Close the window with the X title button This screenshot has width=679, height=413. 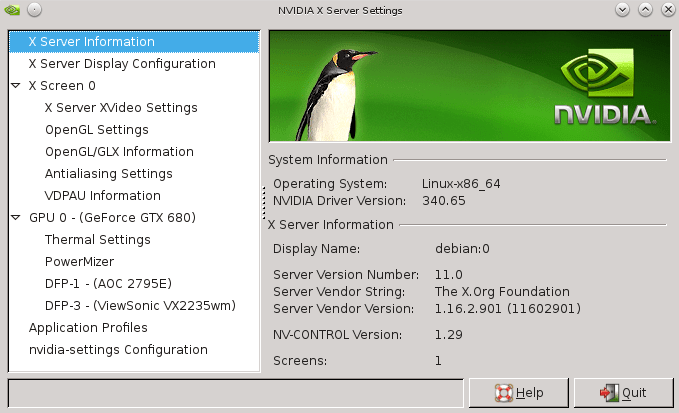668,10
